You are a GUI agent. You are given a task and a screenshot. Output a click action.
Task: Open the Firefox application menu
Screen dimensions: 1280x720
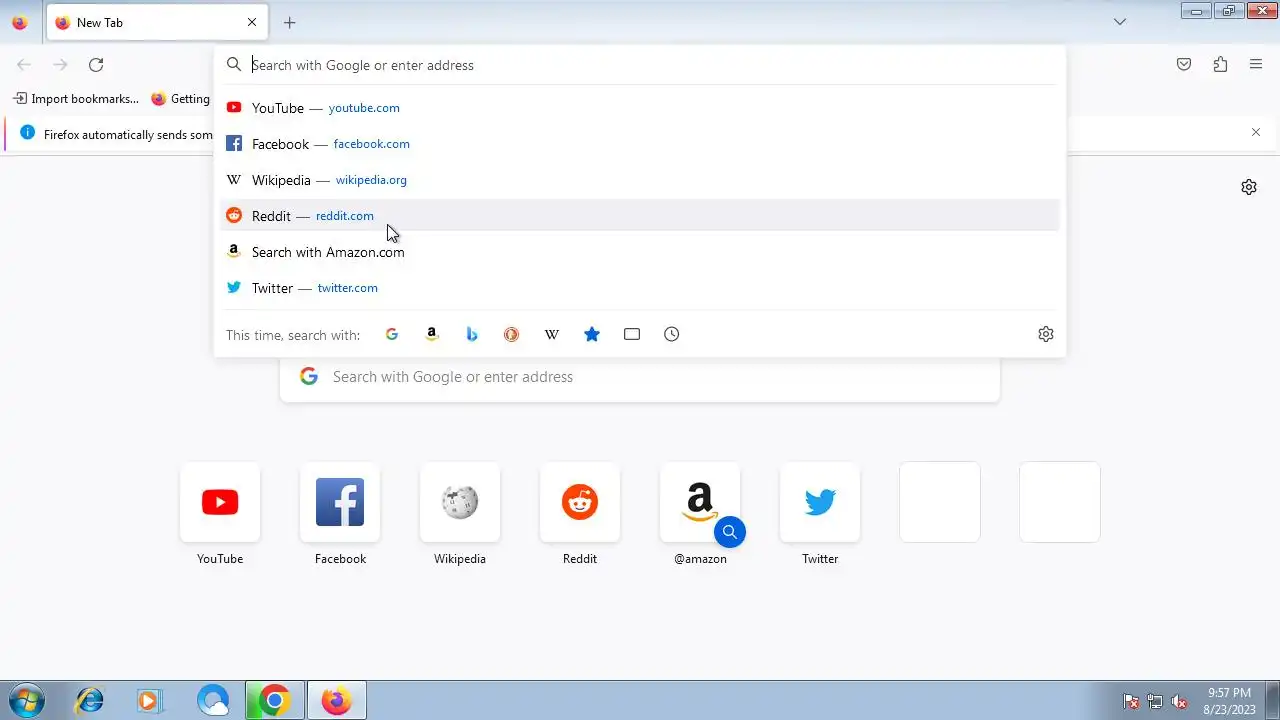pos(1256,65)
